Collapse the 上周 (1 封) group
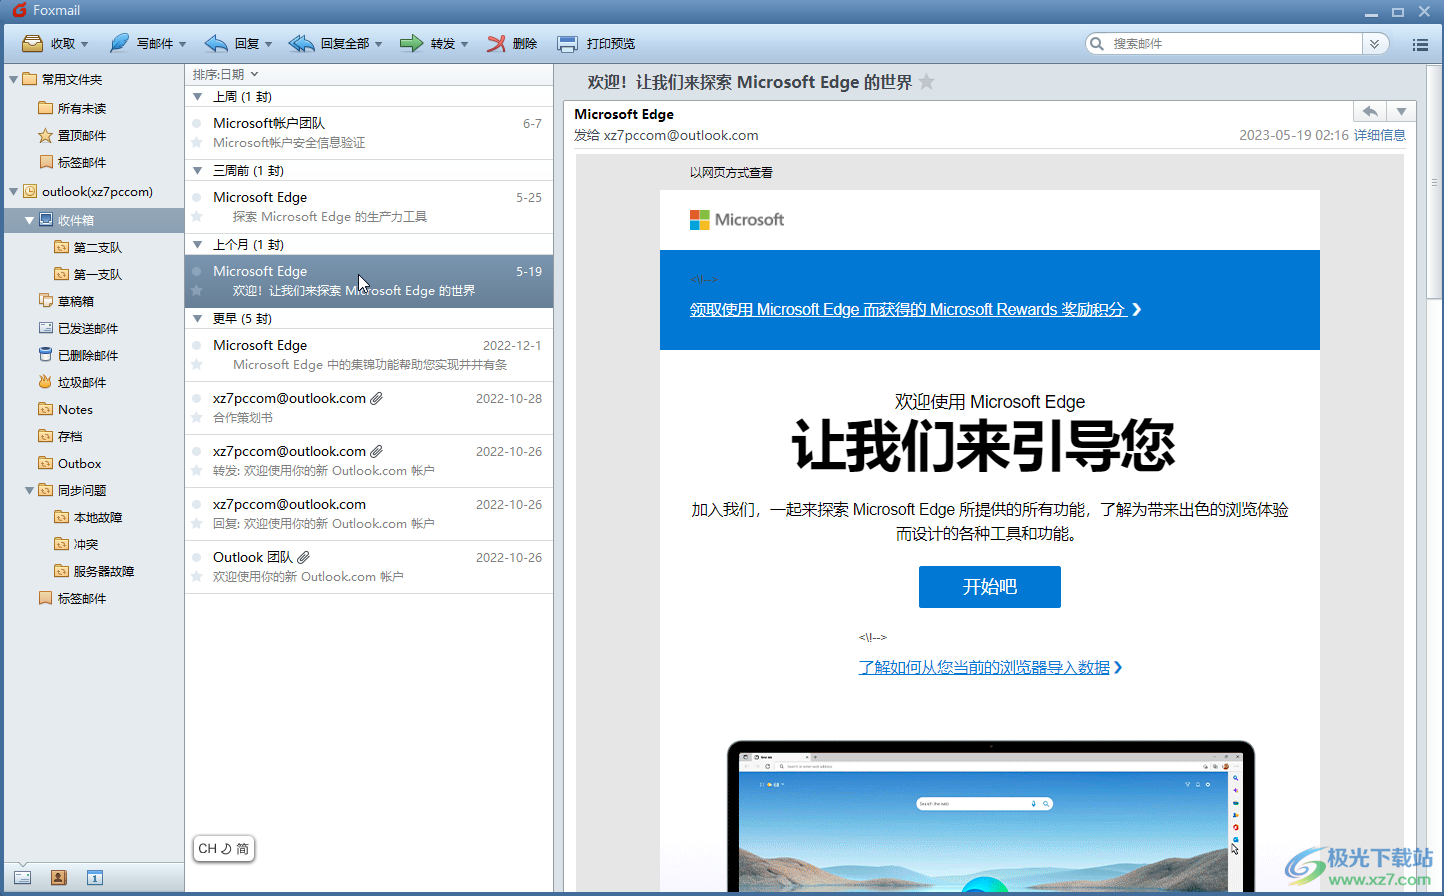The image size is (1444, 896). click(x=198, y=97)
